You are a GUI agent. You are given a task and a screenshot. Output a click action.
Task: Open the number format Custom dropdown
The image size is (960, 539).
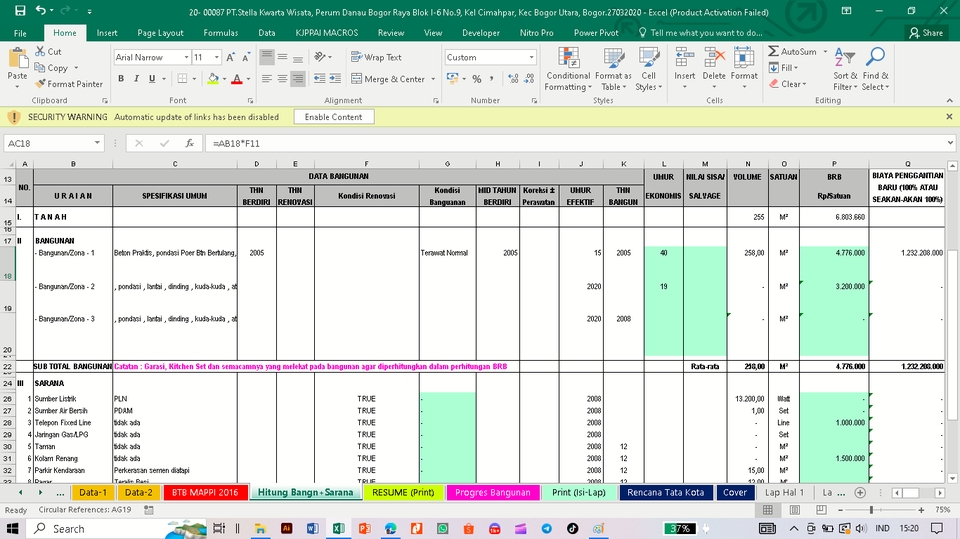click(531, 57)
